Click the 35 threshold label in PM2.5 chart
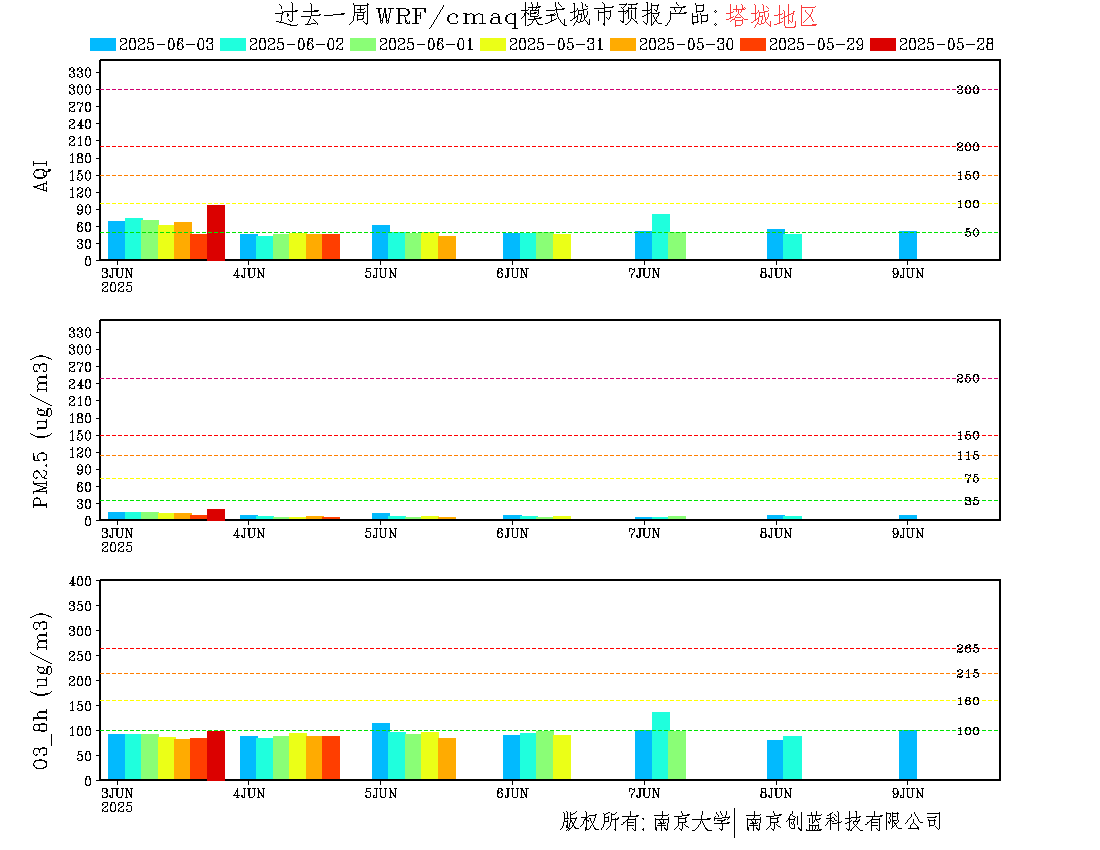 [x=972, y=501]
